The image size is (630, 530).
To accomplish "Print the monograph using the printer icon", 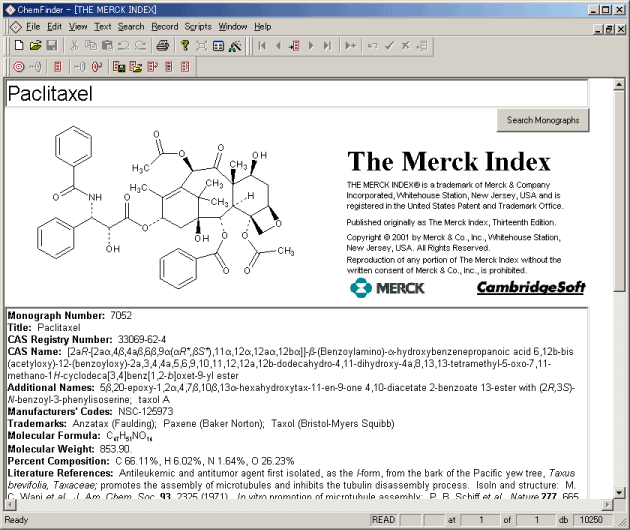I will [x=163, y=45].
